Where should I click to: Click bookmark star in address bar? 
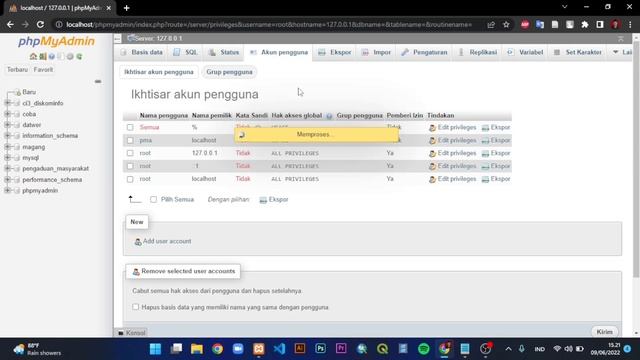506,24
